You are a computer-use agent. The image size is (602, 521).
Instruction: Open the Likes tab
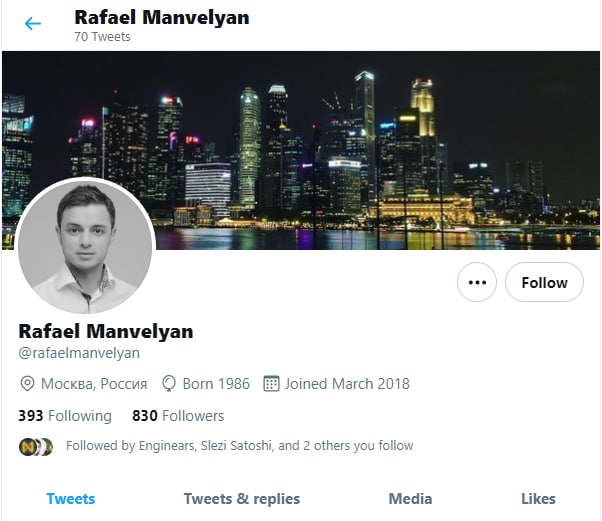point(538,499)
